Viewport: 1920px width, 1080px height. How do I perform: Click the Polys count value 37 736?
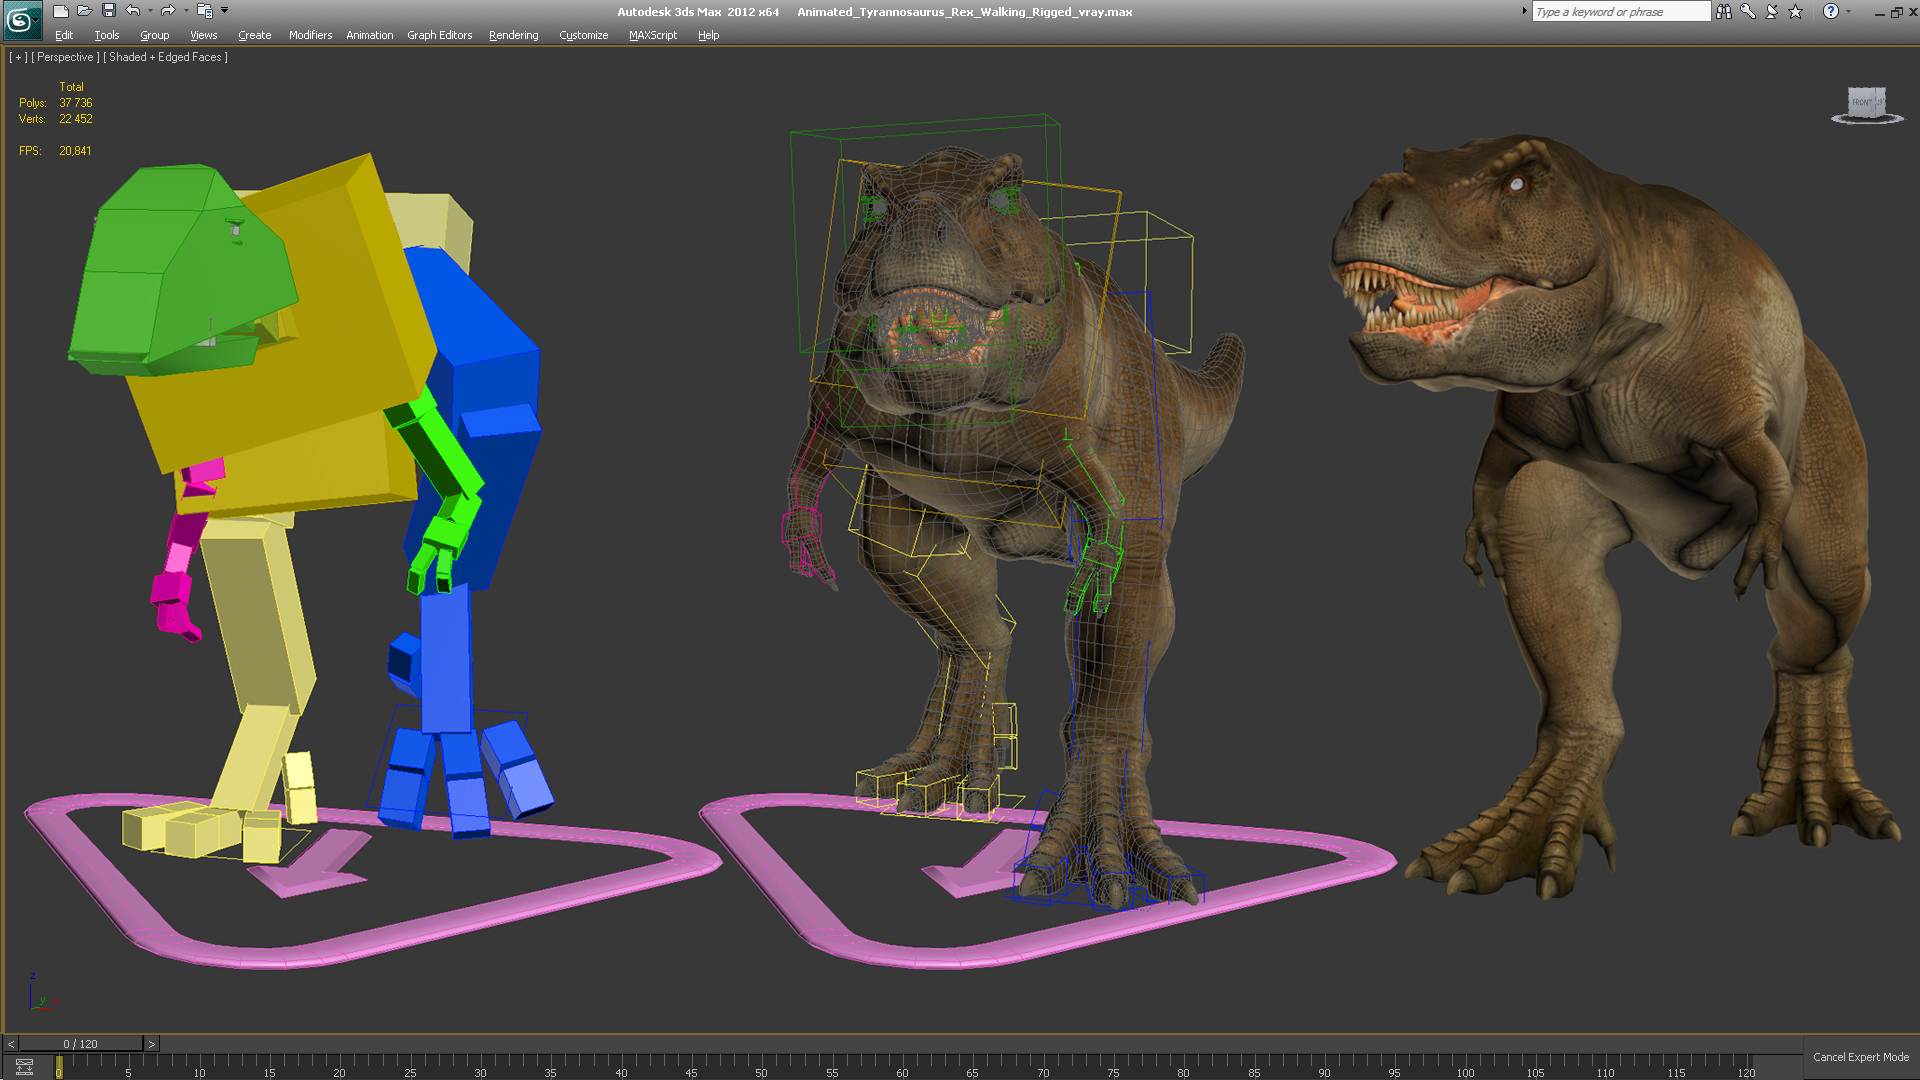75,103
